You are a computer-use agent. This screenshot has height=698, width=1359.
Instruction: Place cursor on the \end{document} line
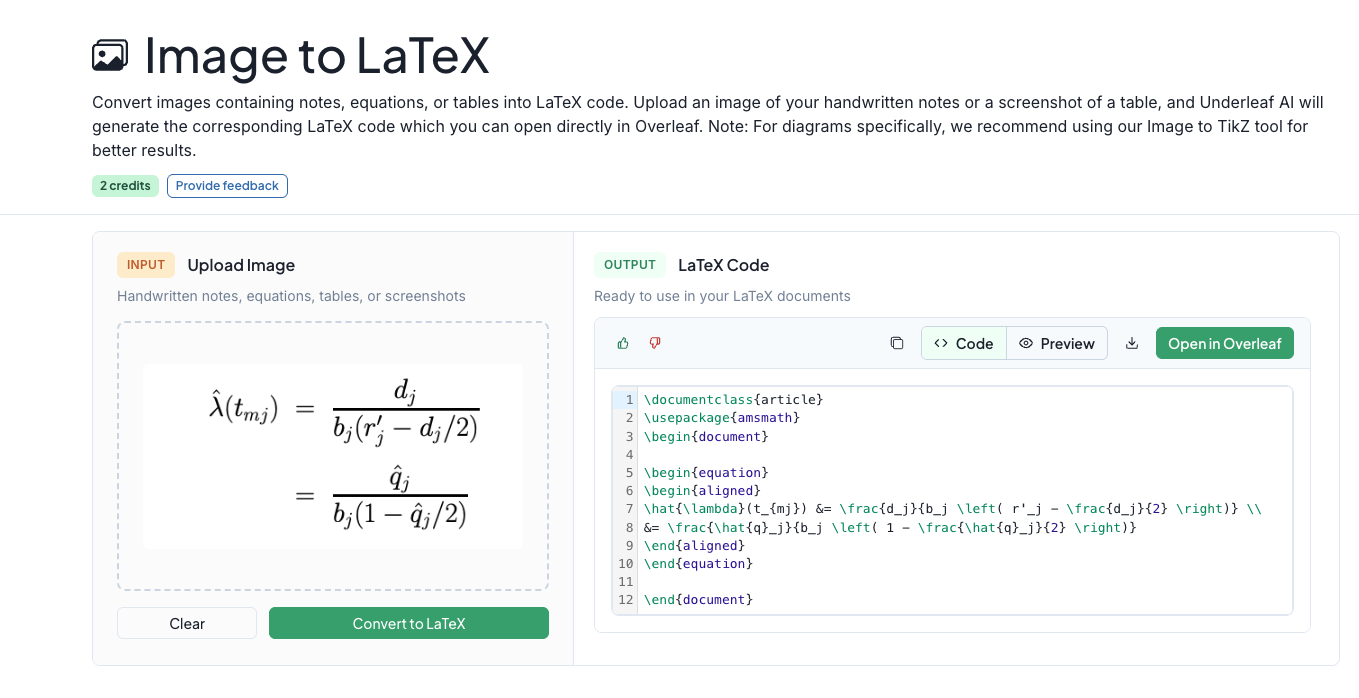click(698, 600)
